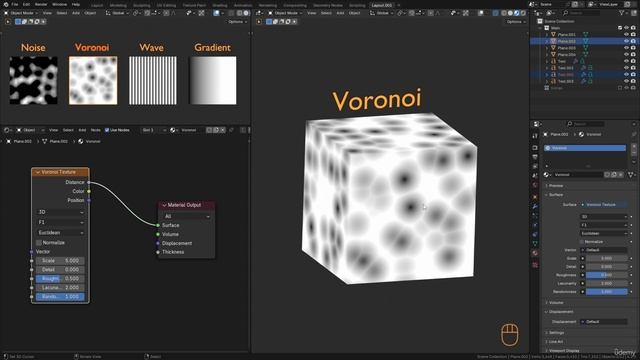The height and width of the screenshot is (360, 640).
Task: Open Options dropdown in left viewport
Action: [237, 22]
